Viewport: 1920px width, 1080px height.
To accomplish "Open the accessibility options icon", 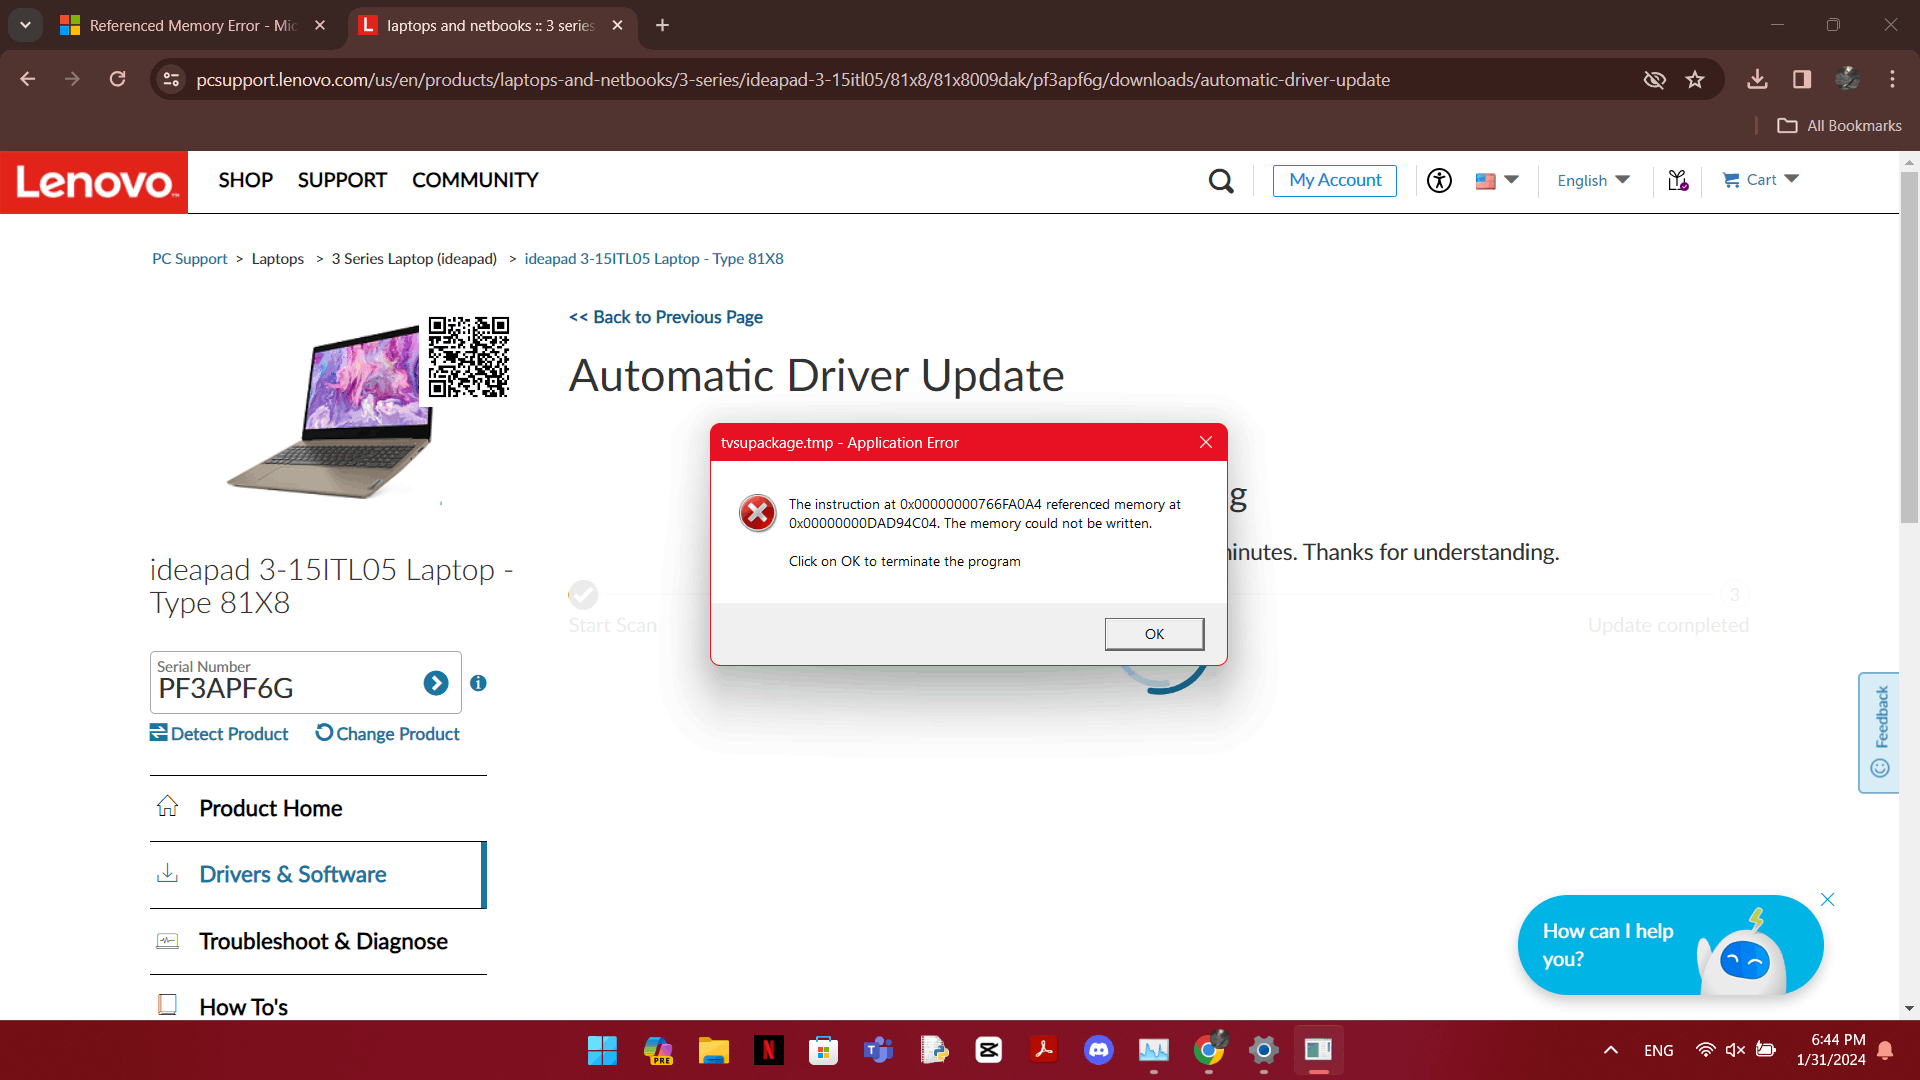I will (1439, 181).
